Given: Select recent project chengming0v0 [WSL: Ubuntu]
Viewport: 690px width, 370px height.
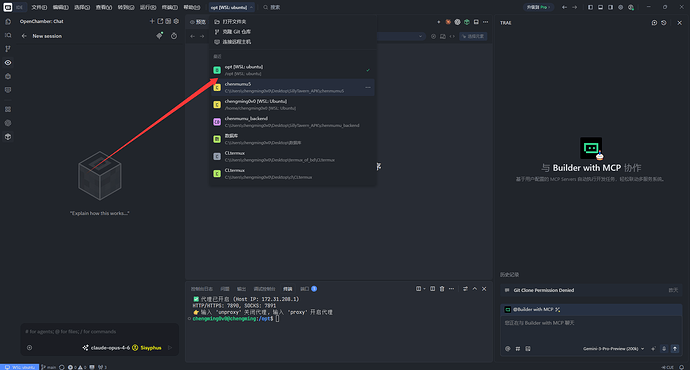Looking at the screenshot, I should click(293, 104).
